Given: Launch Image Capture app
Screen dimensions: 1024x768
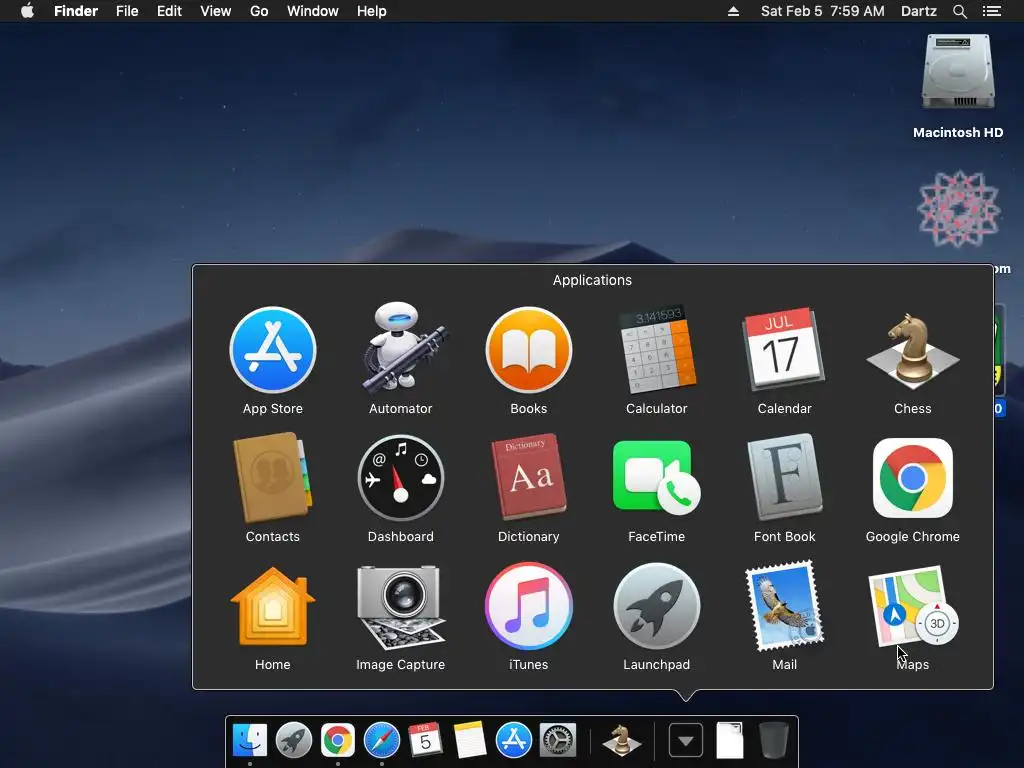Looking at the screenshot, I should coord(400,607).
